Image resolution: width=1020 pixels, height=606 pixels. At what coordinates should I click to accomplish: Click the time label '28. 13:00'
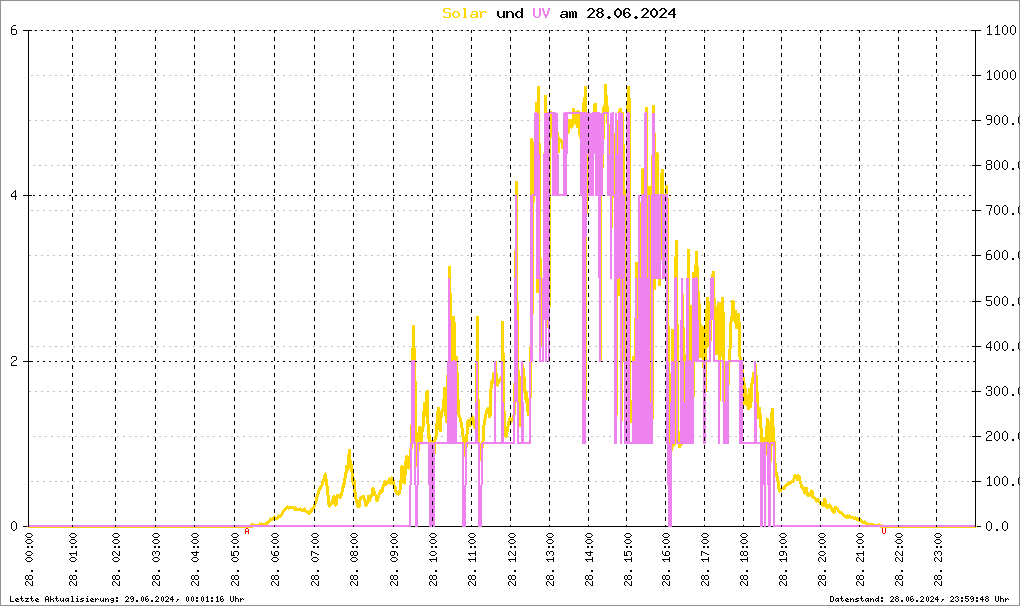coord(550,560)
